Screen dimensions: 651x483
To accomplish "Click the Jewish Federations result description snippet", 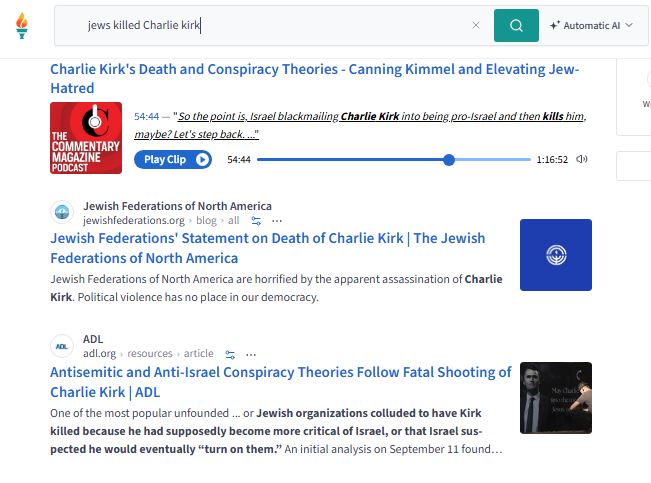I will (277, 288).
